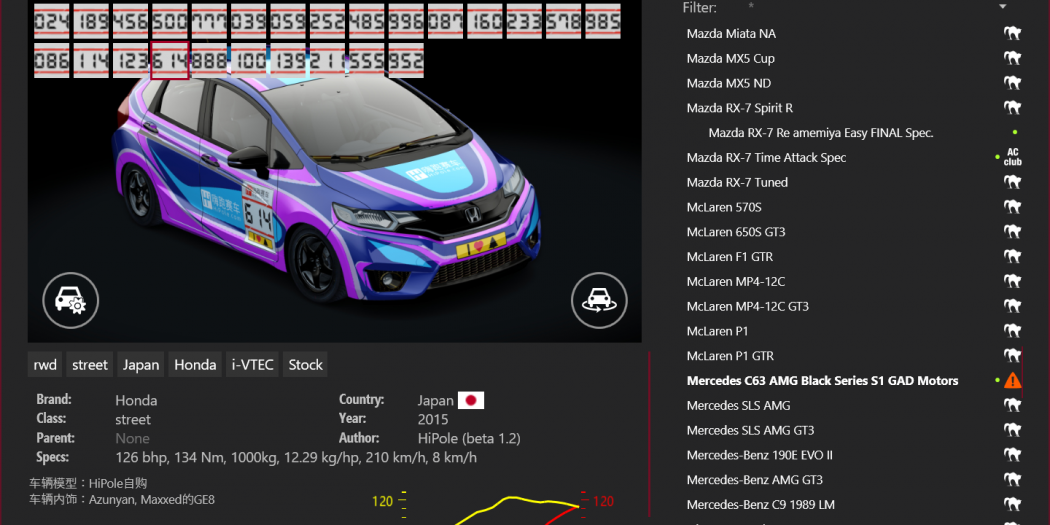This screenshot has width=1050, height=525.
Task: Click the cat icon next to Mazda RX-7 Tuned
Action: coord(1012,182)
